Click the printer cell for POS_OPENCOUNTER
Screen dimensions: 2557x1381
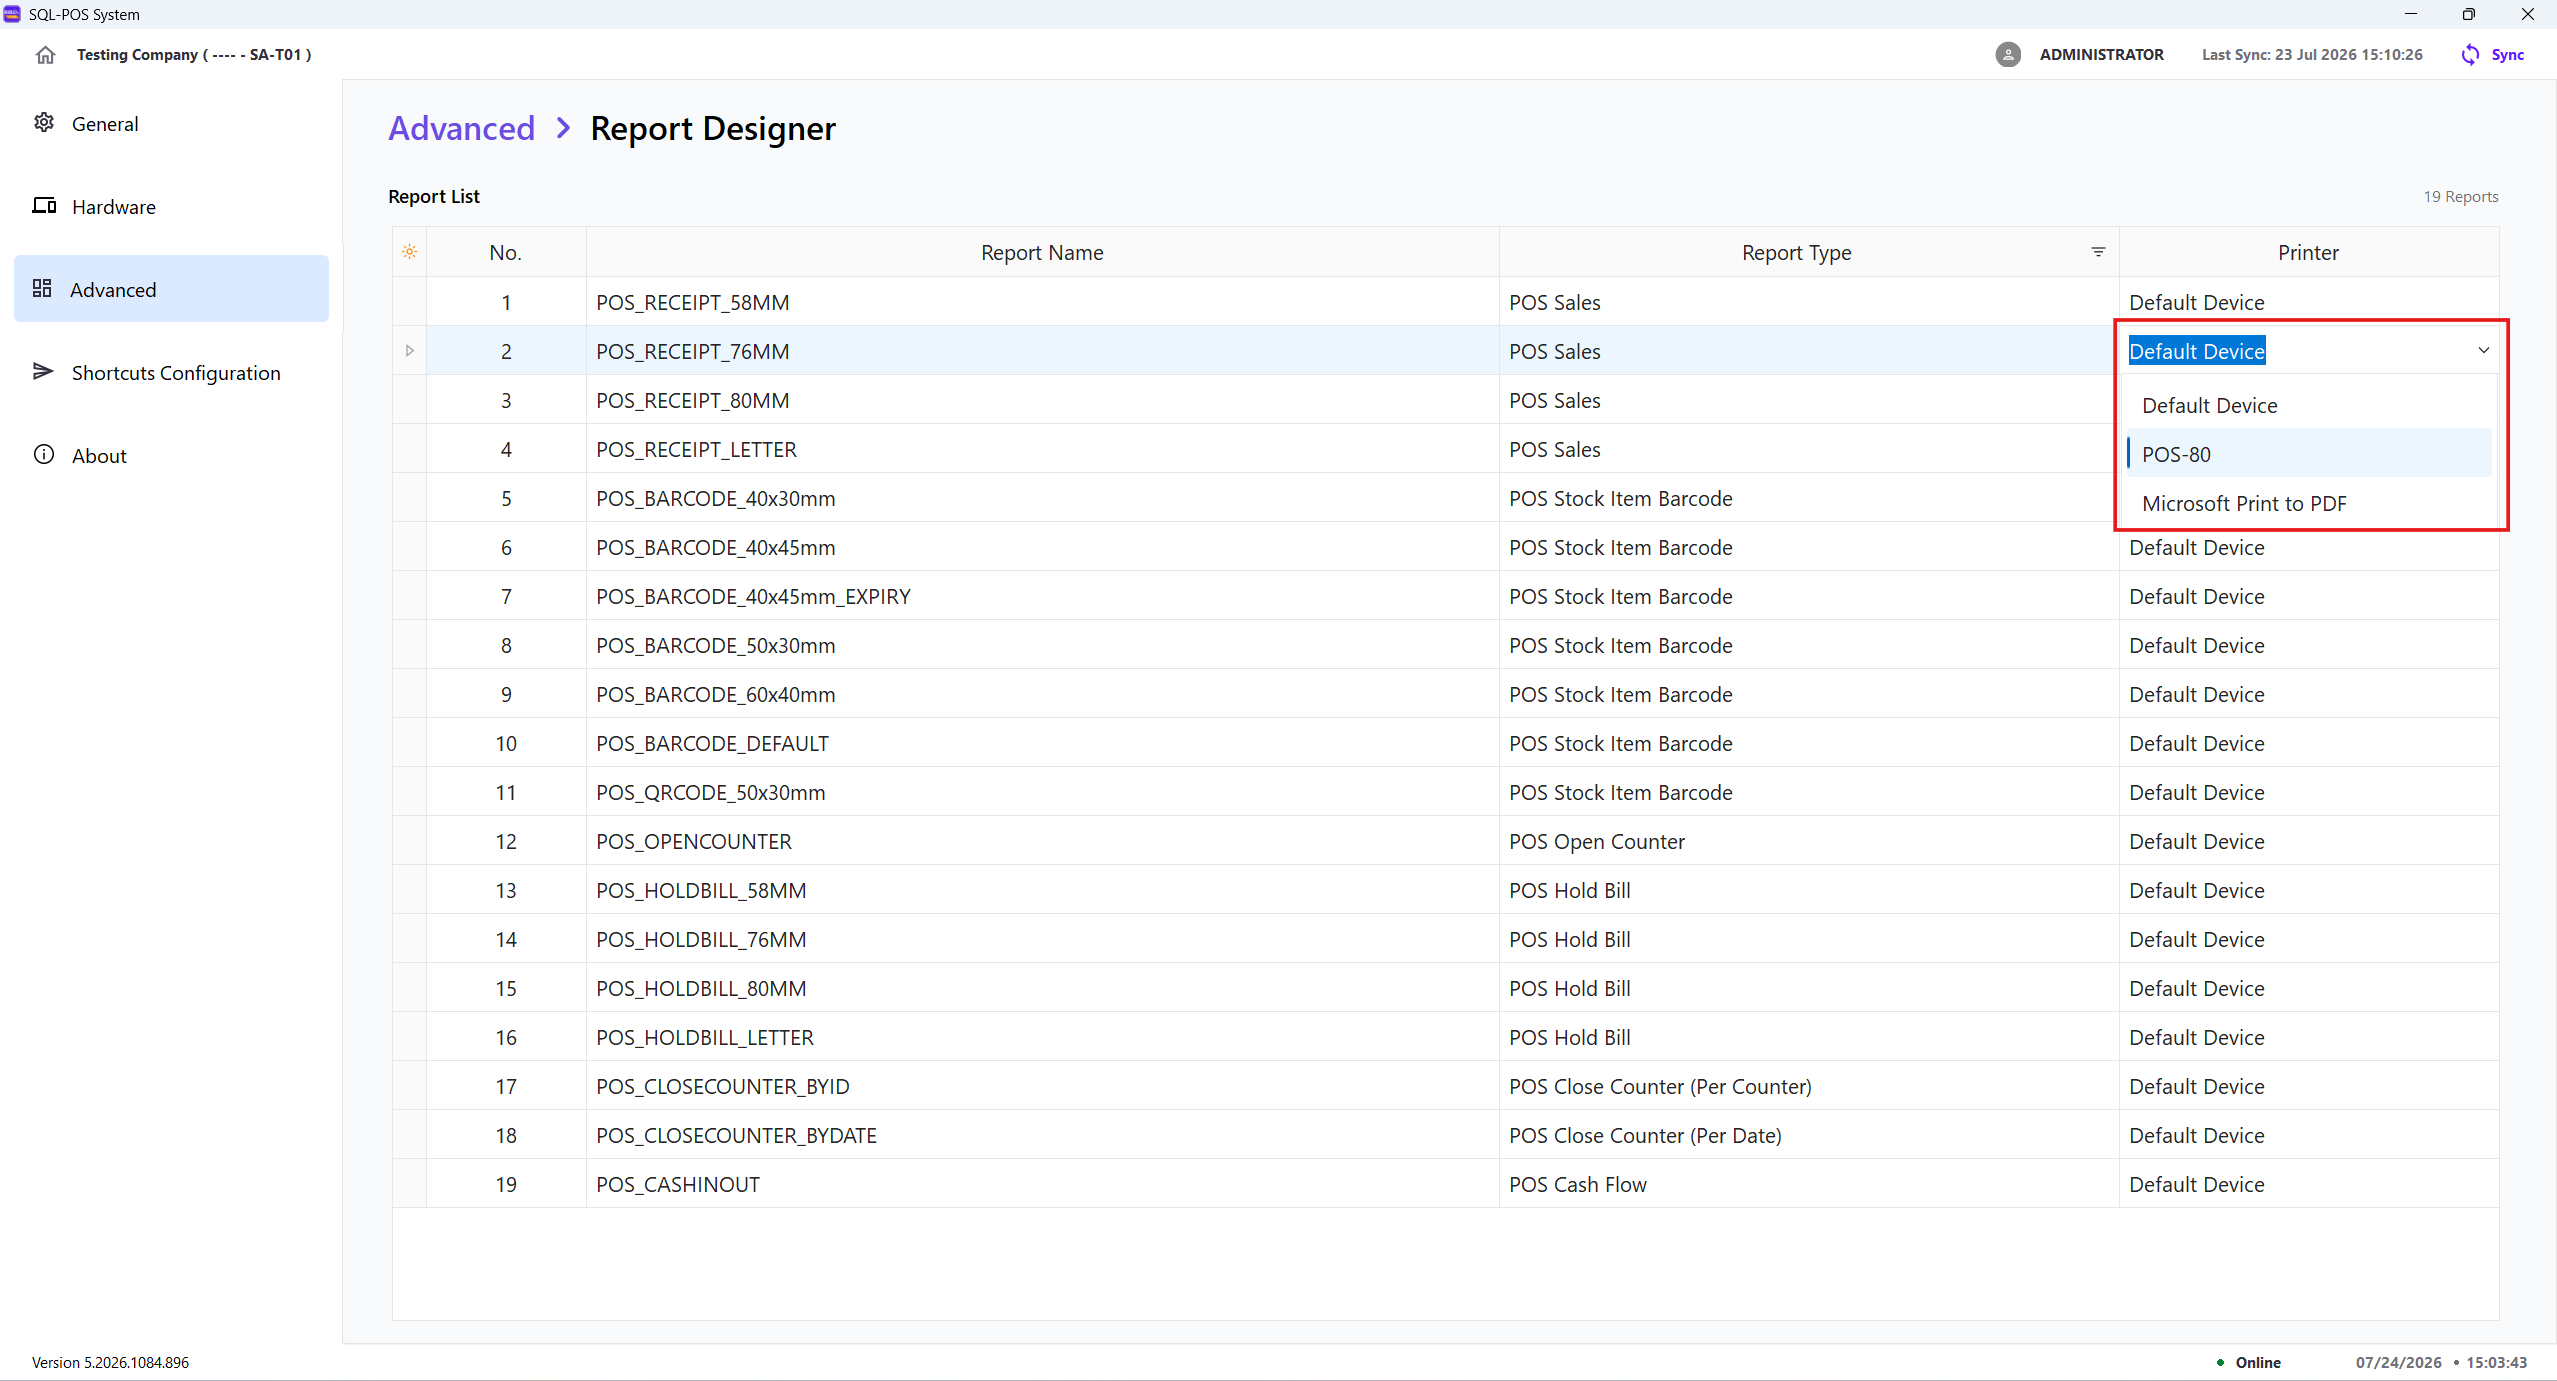click(2308, 841)
